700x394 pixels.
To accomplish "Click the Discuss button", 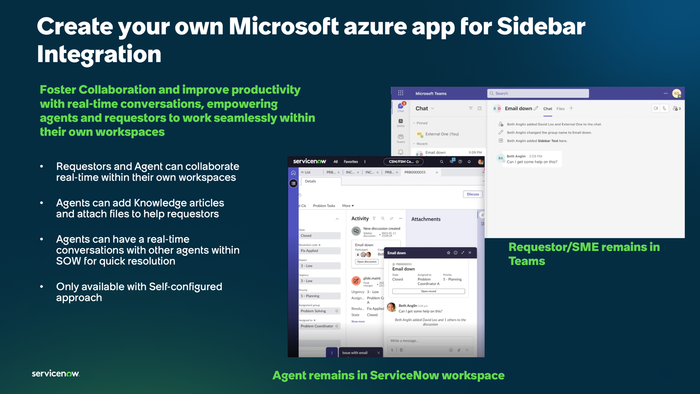I will click(473, 194).
